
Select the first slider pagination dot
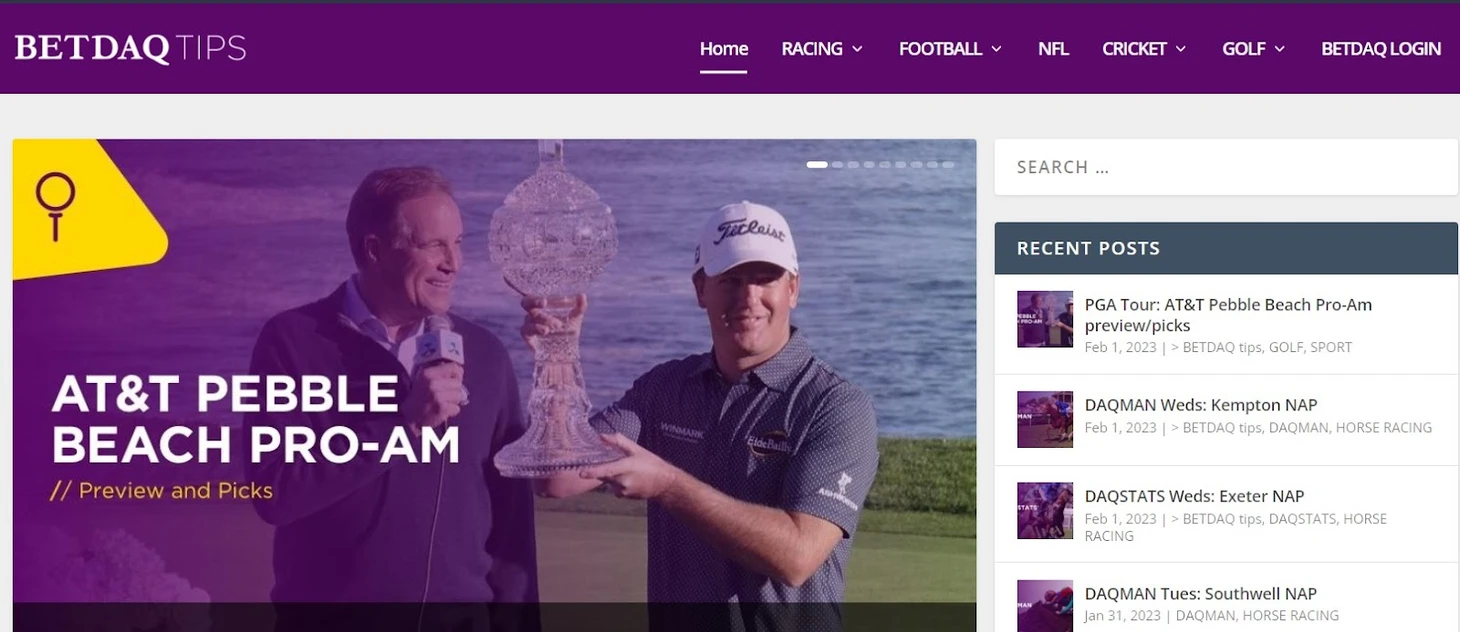[x=817, y=164]
